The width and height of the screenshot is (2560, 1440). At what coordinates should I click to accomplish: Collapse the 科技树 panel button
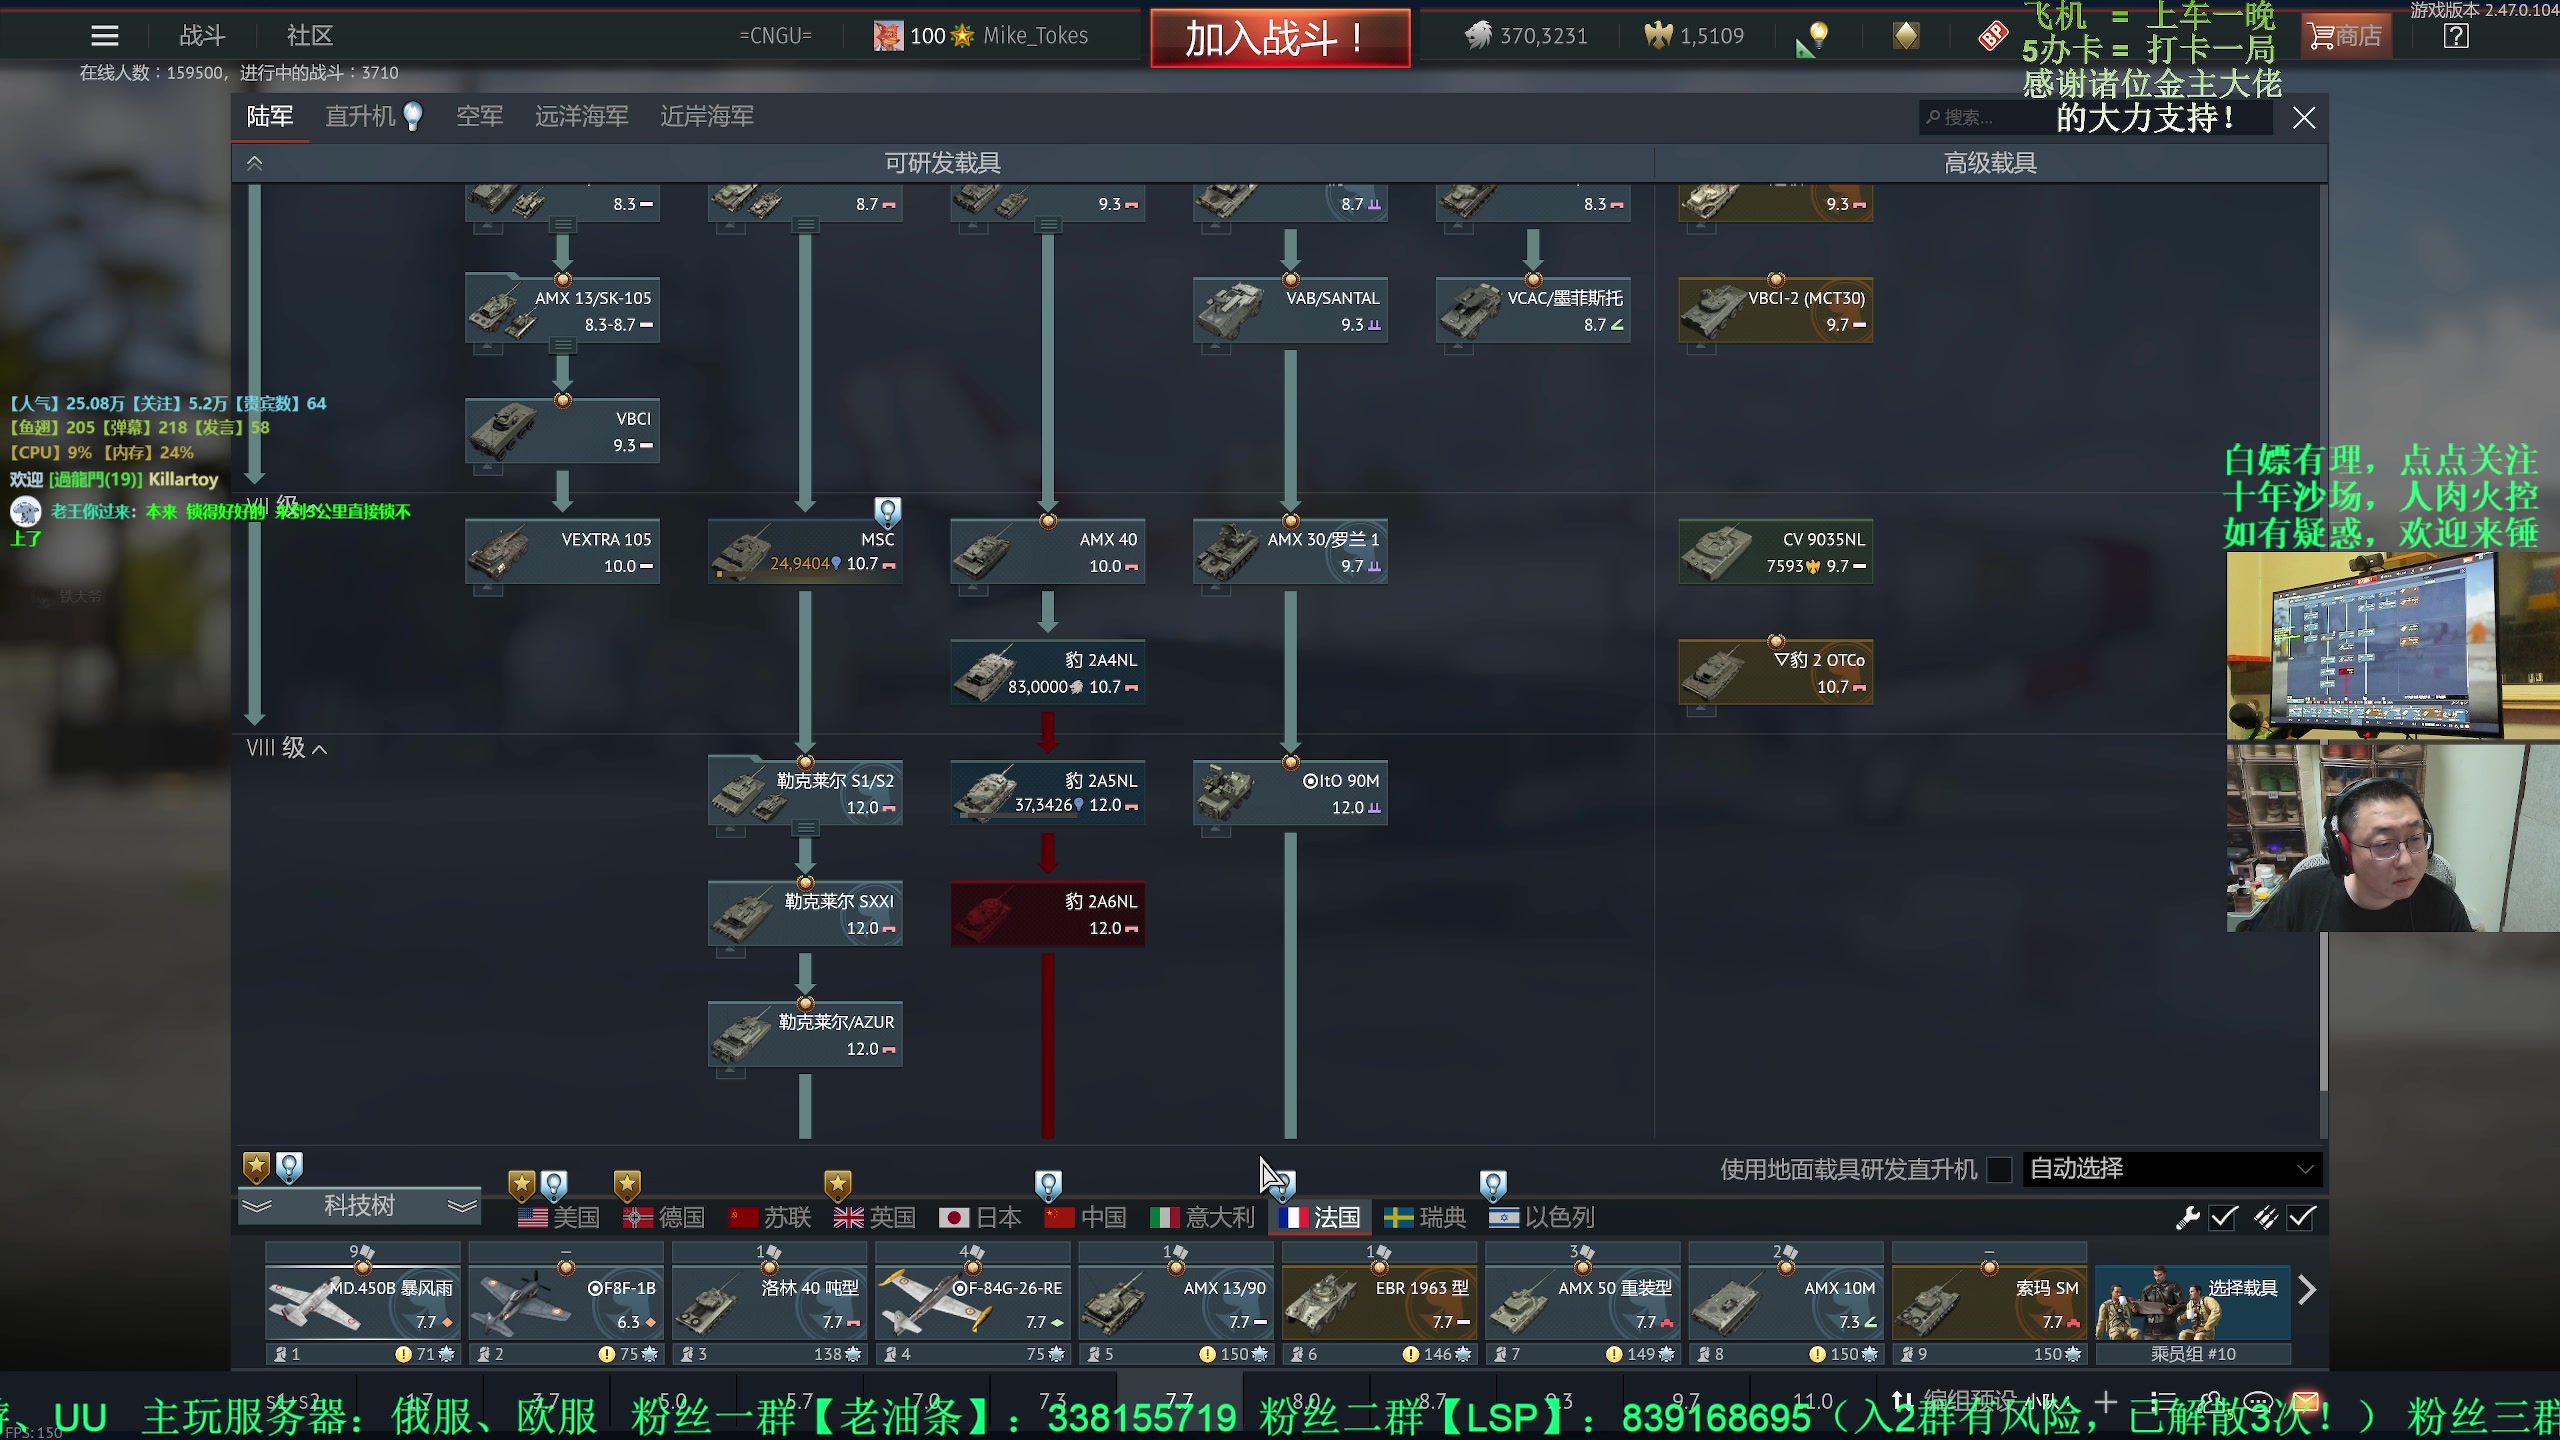[x=360, y=1205]
